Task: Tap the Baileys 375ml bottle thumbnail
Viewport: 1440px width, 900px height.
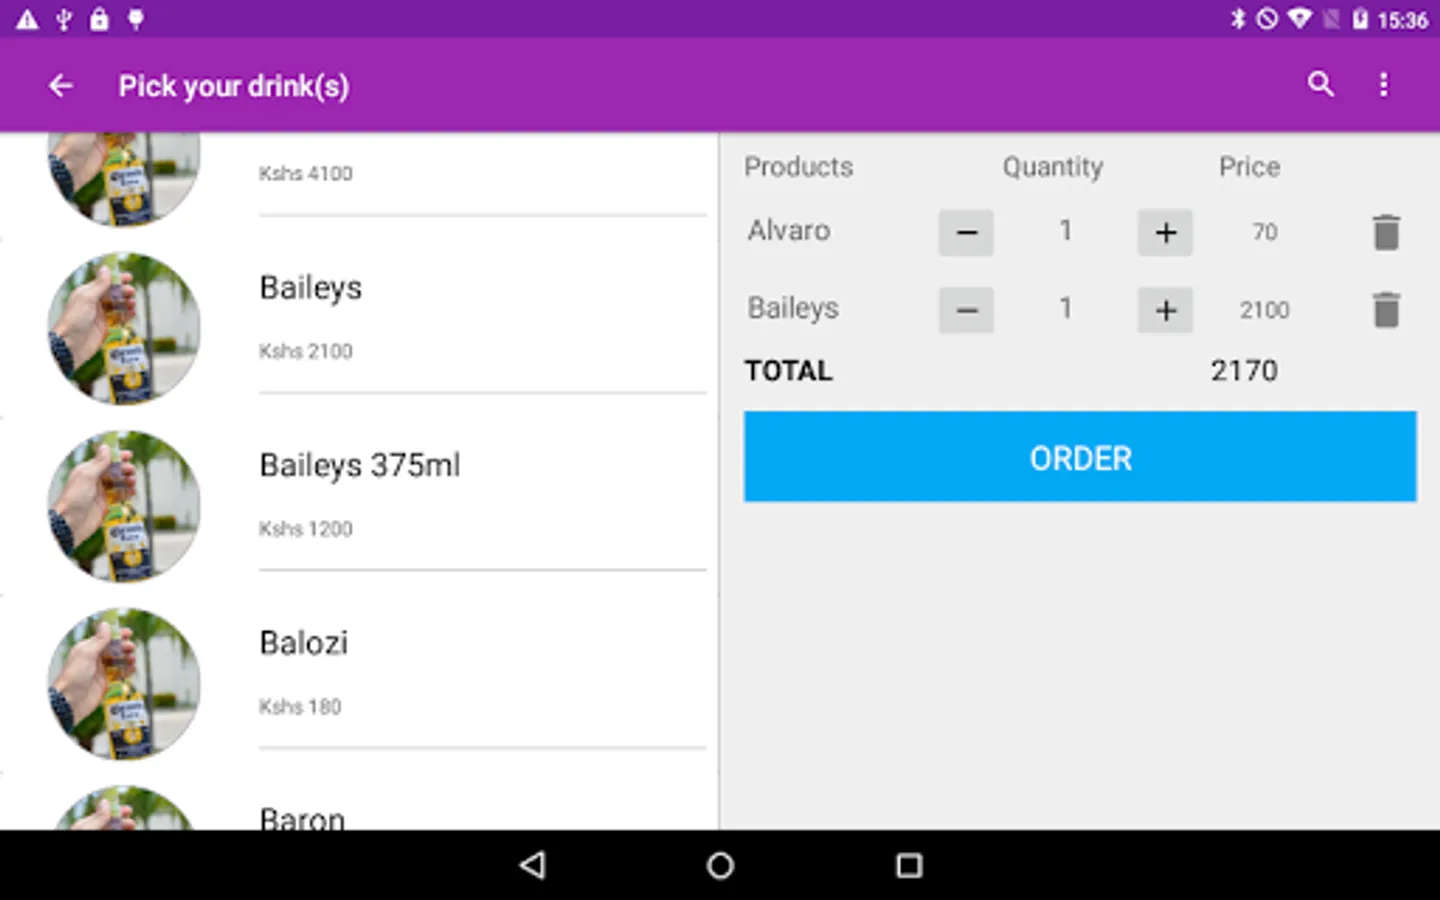Action: click(x=124, y=507)
